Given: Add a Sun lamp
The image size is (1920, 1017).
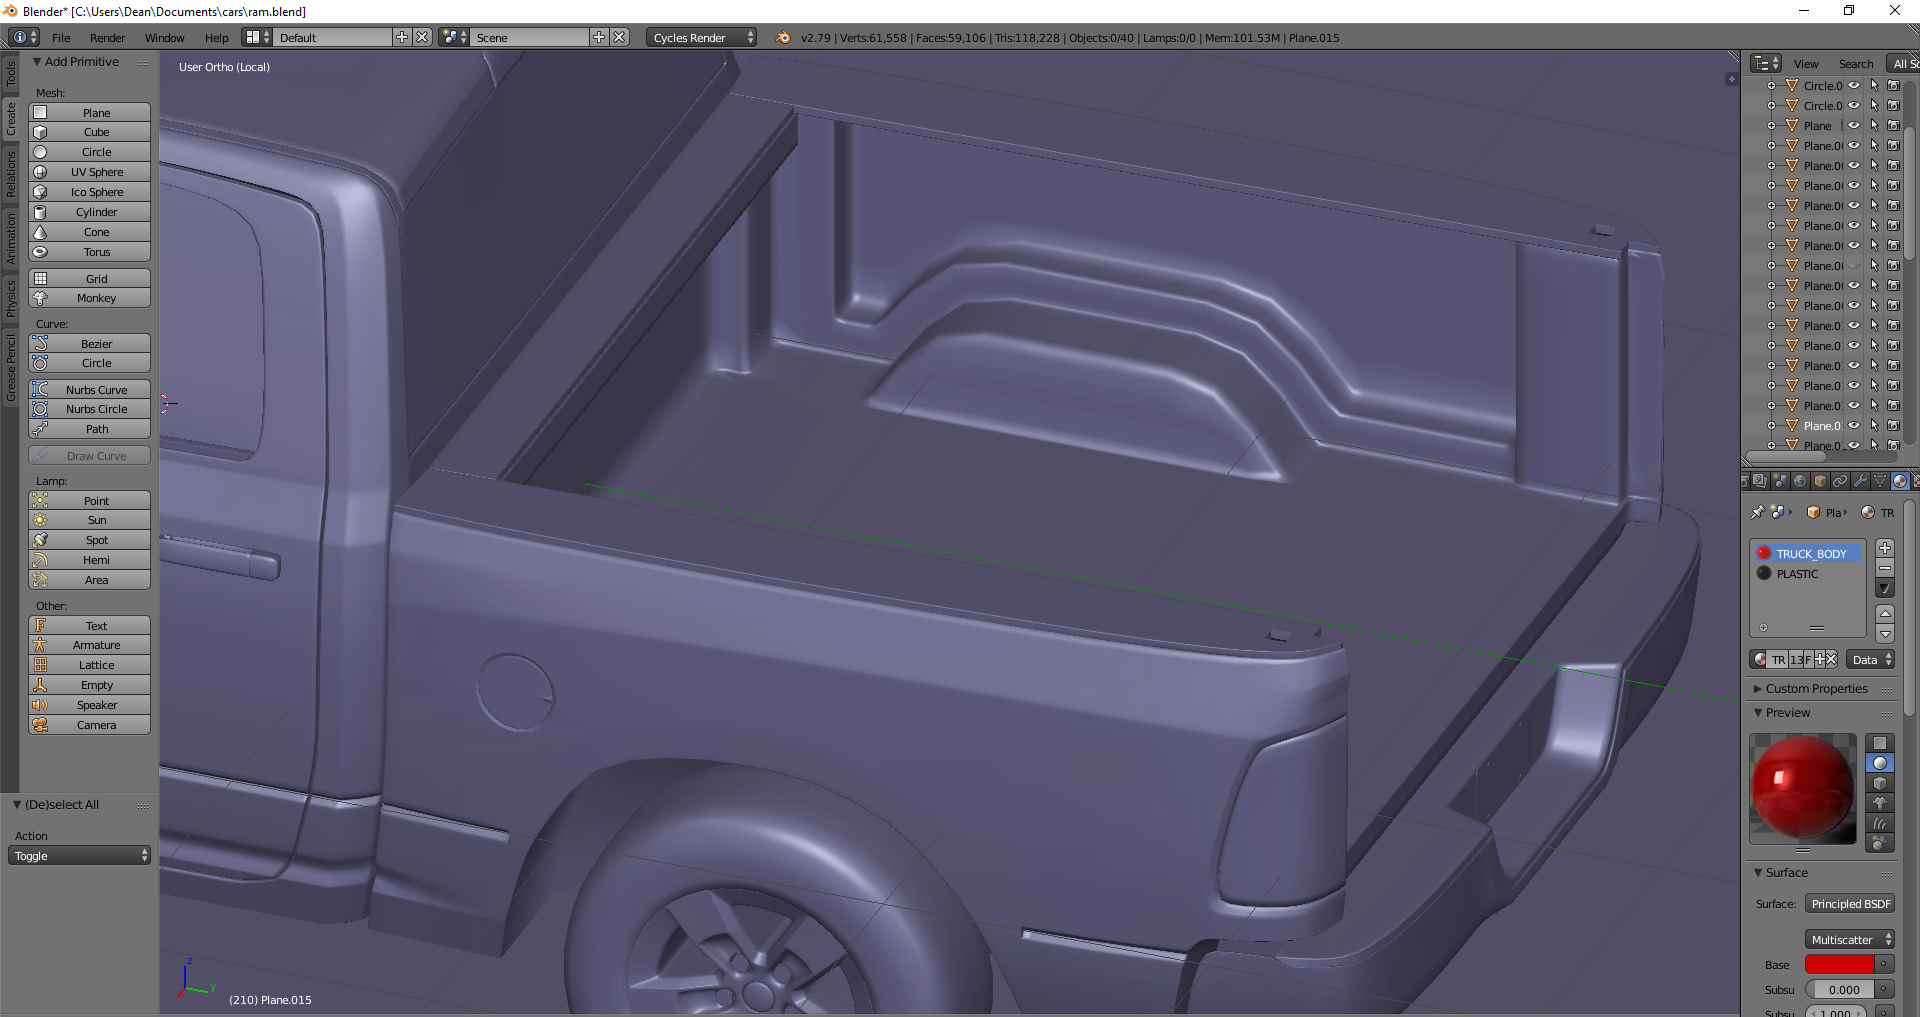Looking at the screenshot, I should 90,520.
